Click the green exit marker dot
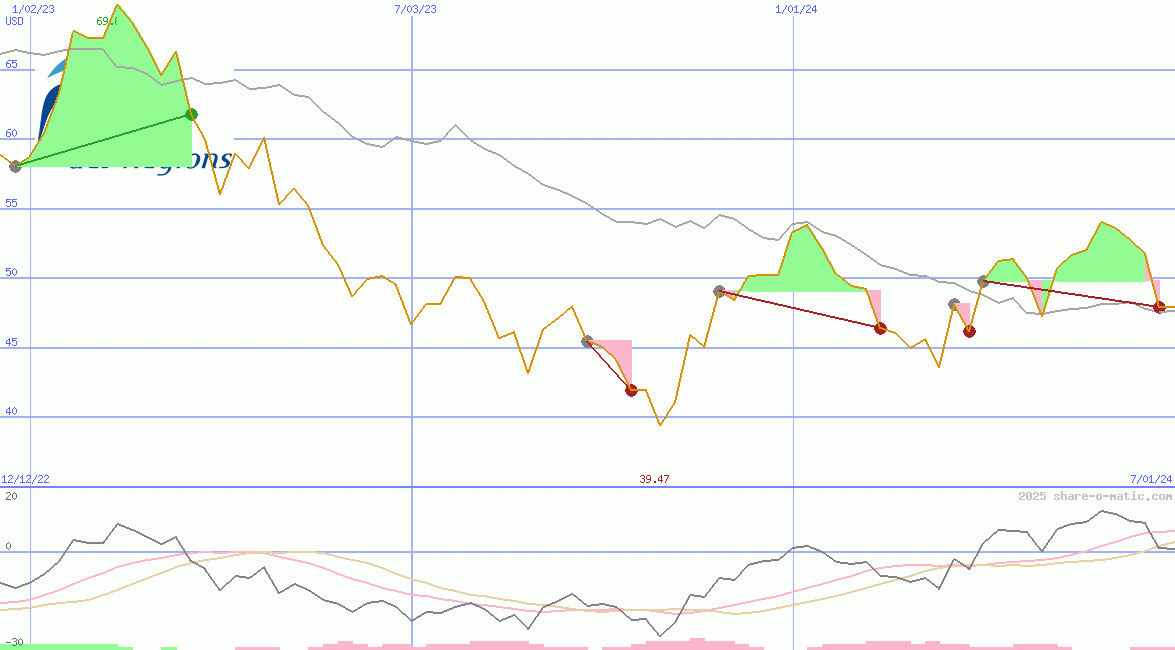Image resolution: width=1175 pixels, height=650 pixels. (x=191, y=114)
